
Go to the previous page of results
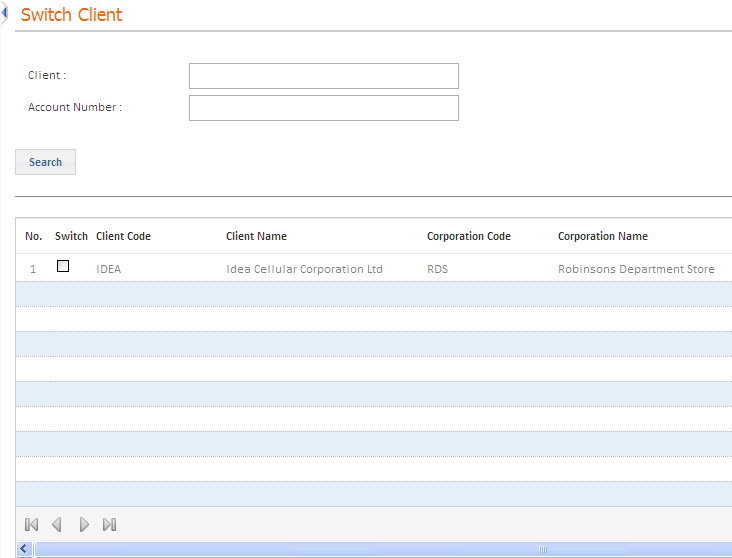[57, 524]
